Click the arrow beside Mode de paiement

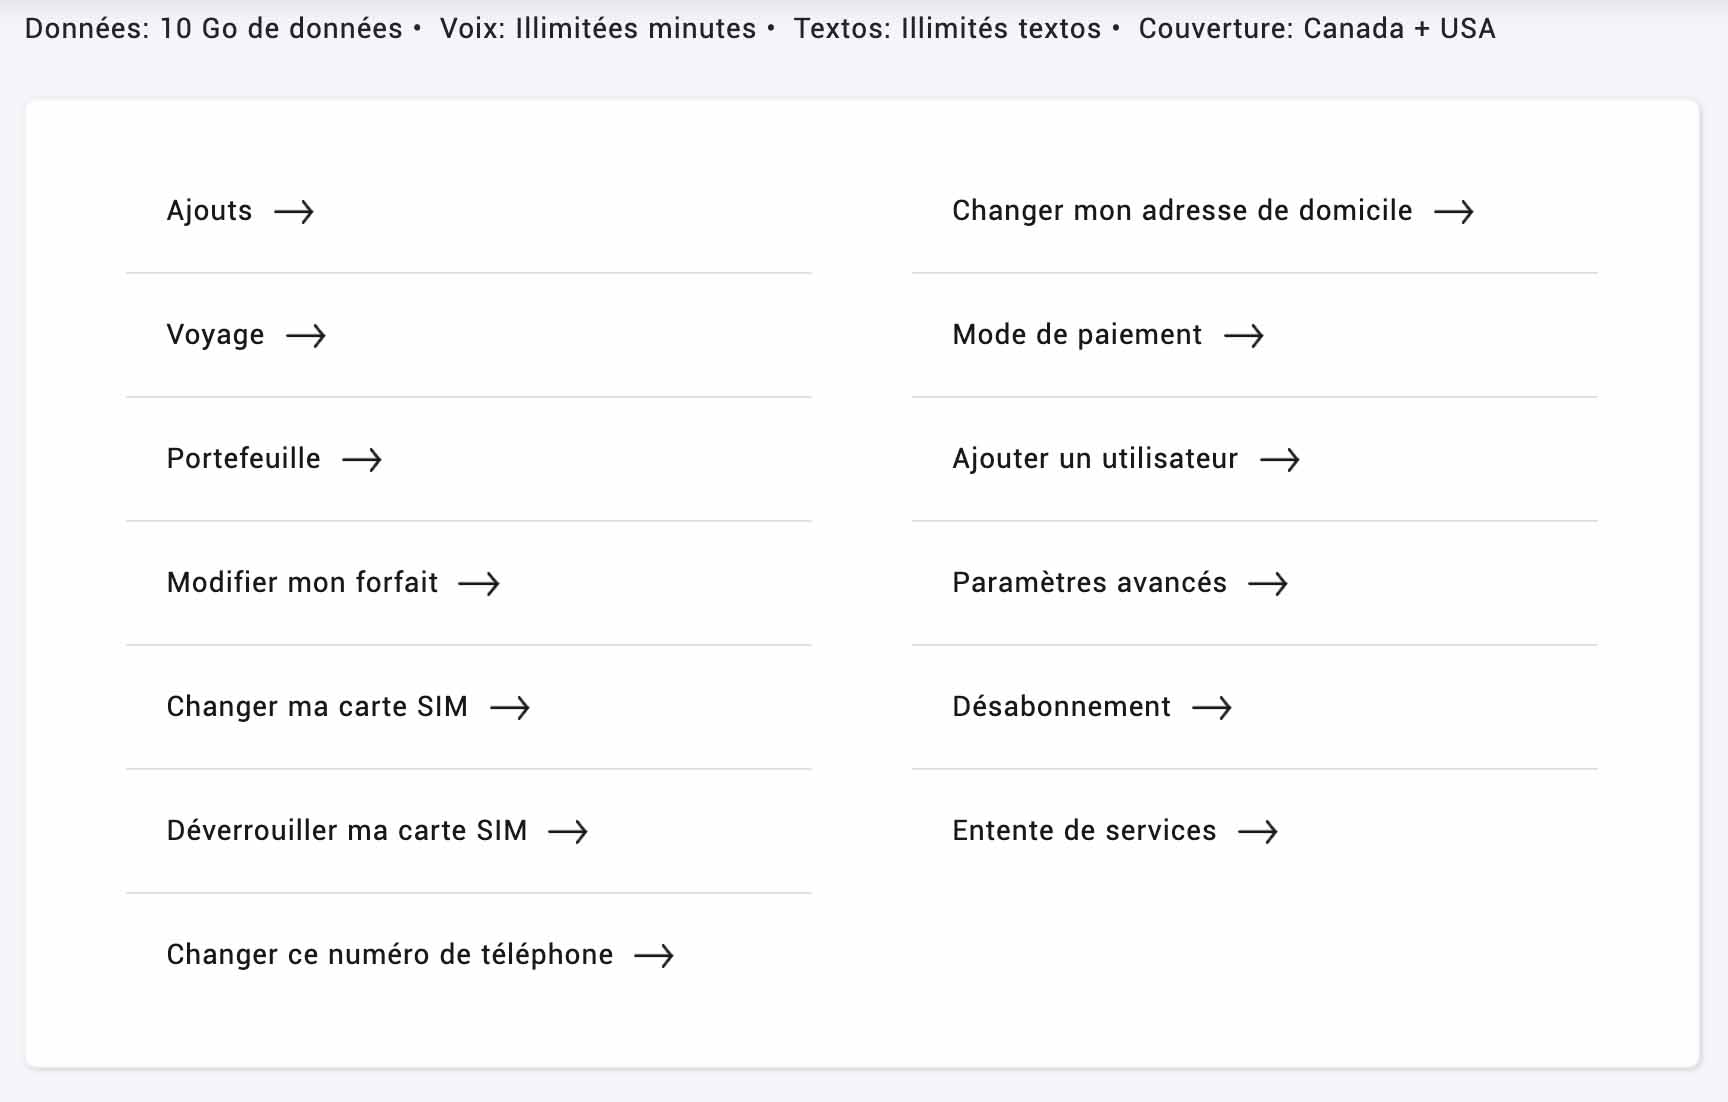pyautogui.click(x=1244, y=336)
